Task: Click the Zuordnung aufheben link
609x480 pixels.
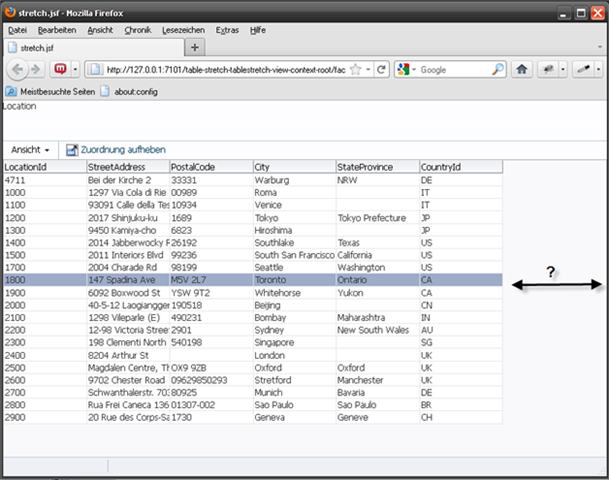Action: tap(123, 150)
